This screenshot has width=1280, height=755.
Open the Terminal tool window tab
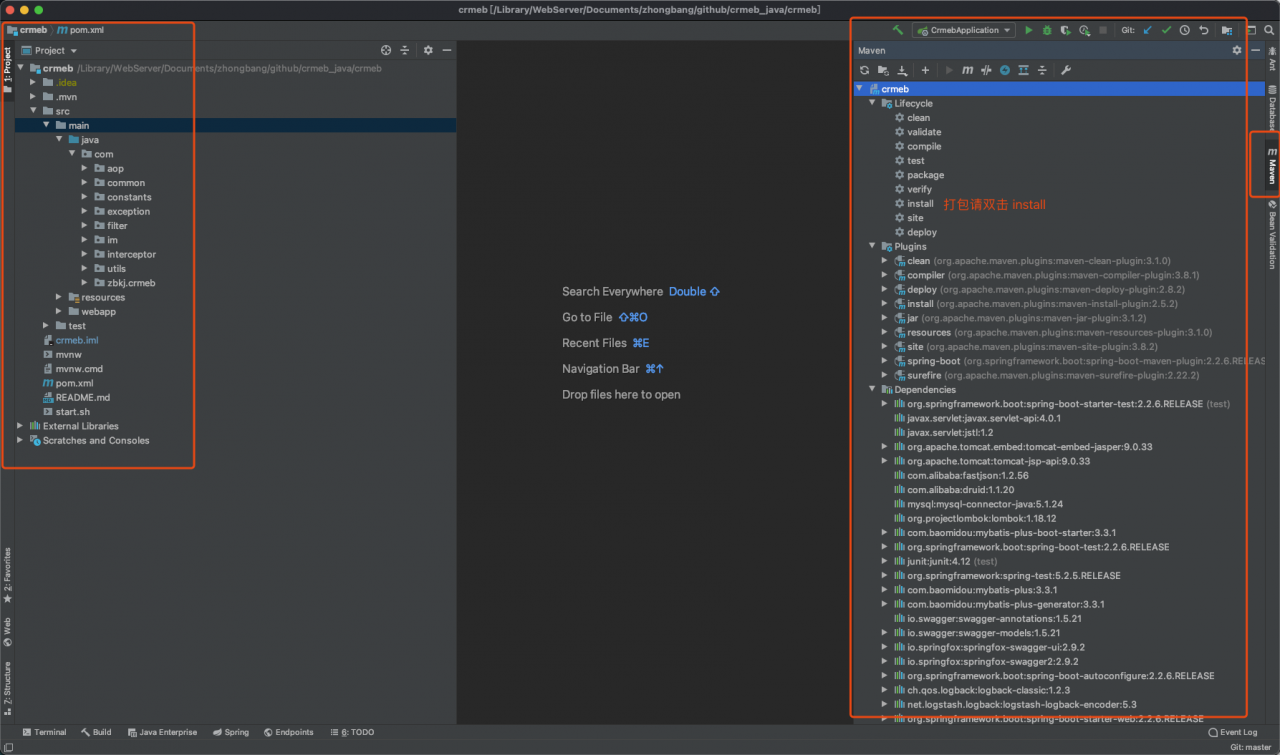[x=44, y=732]
